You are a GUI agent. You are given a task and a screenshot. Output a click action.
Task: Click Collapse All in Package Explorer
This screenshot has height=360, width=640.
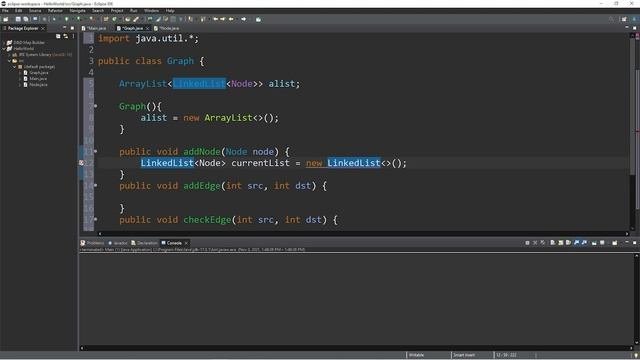(x=58, y=36)
